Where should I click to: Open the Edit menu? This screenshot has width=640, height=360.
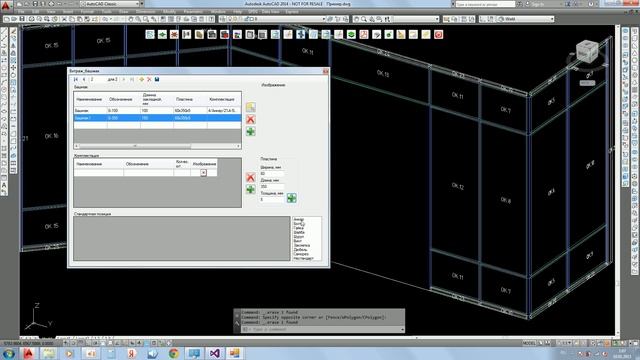click(x=36, y=12)
